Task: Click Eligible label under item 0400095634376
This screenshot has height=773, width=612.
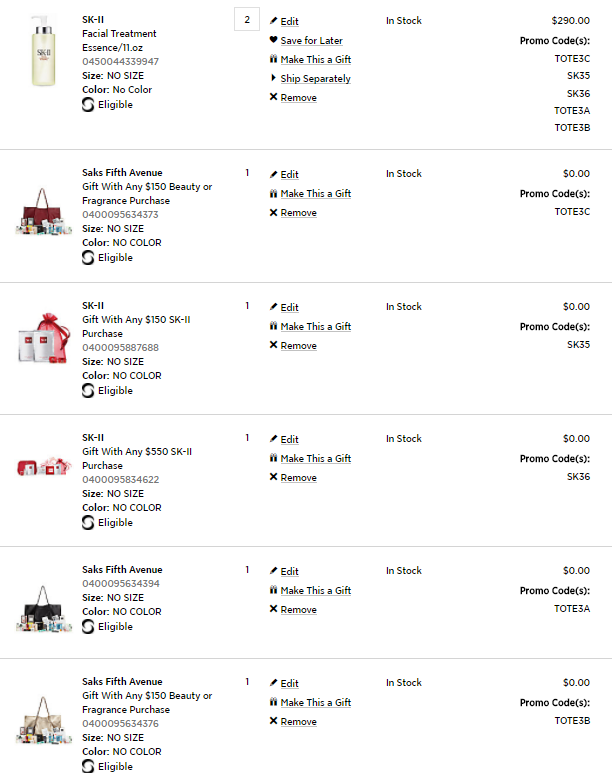Action: pos(115,766)
